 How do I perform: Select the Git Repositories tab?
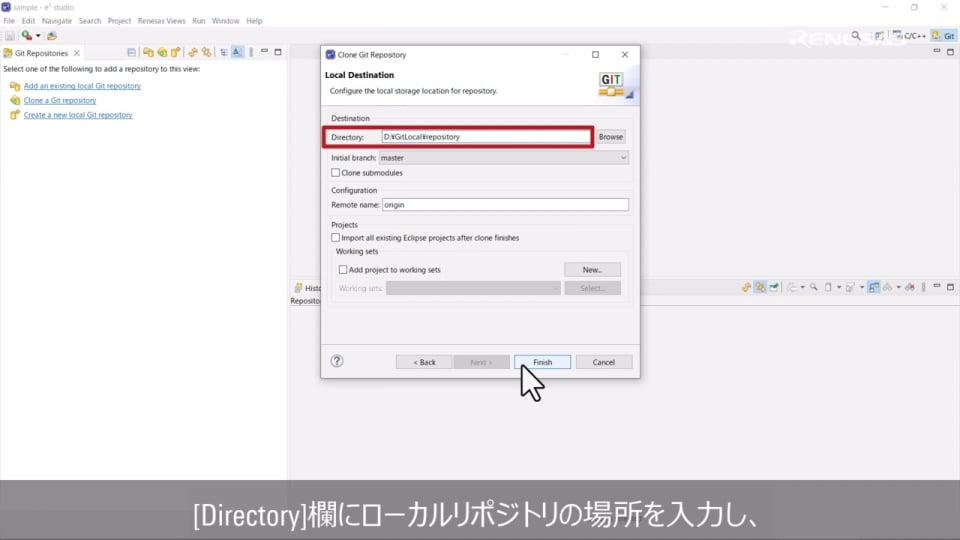click(x=40, y=53)
